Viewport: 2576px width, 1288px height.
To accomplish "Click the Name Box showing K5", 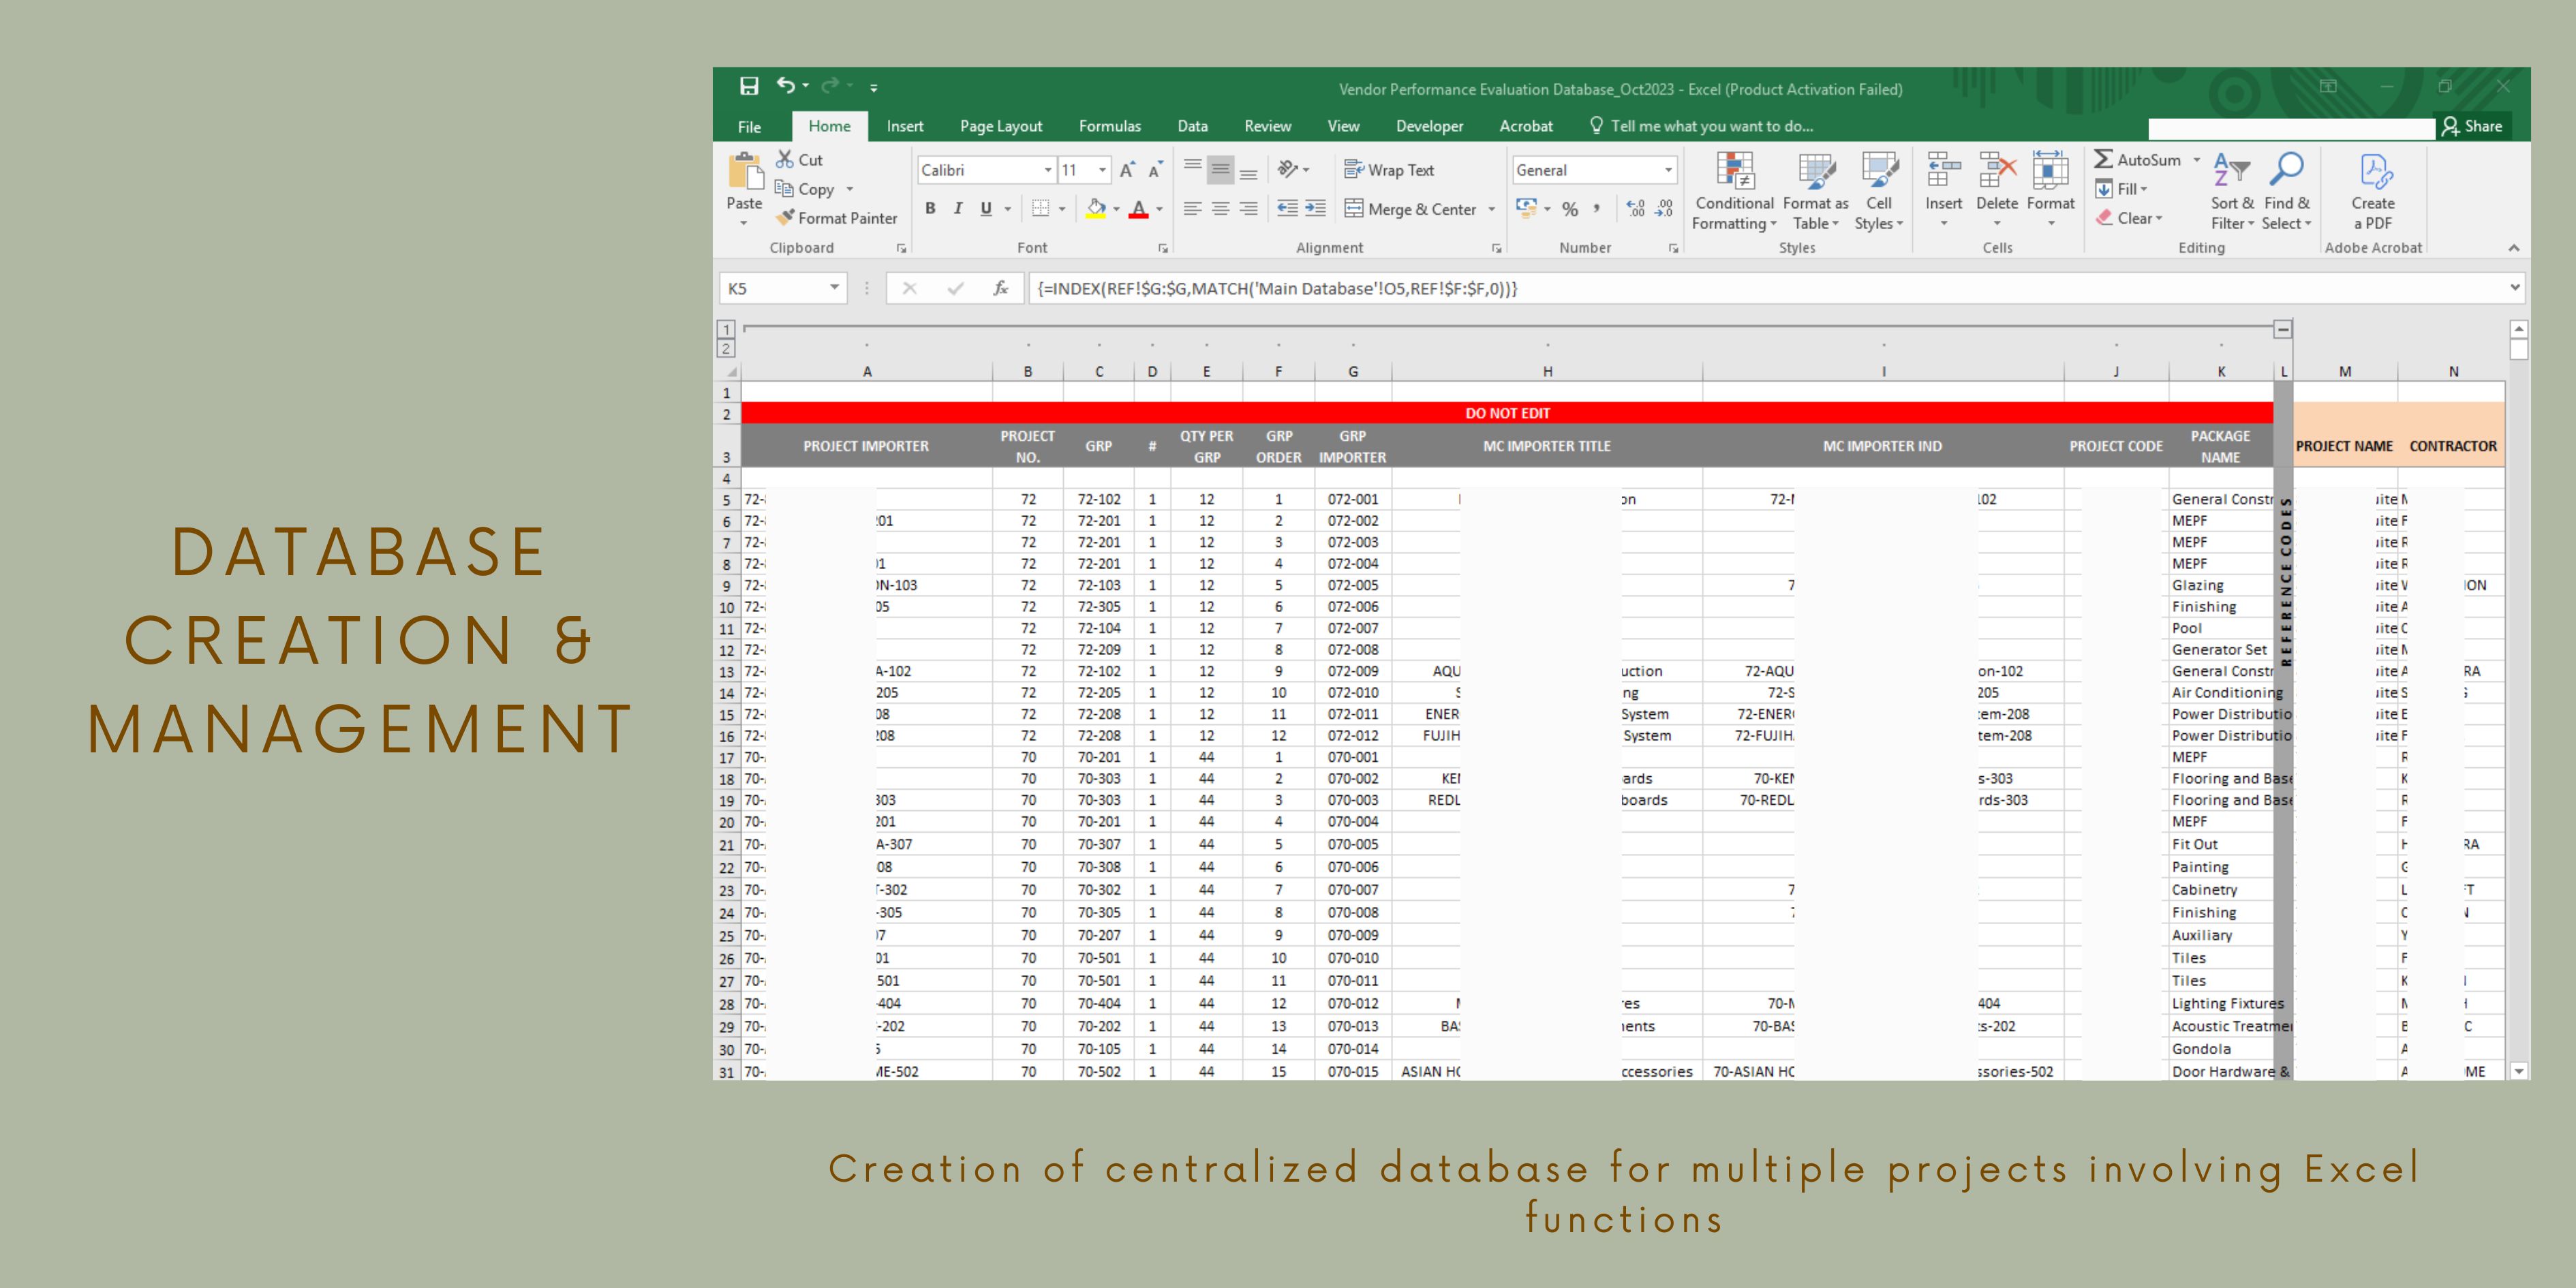I will point(783,288).
